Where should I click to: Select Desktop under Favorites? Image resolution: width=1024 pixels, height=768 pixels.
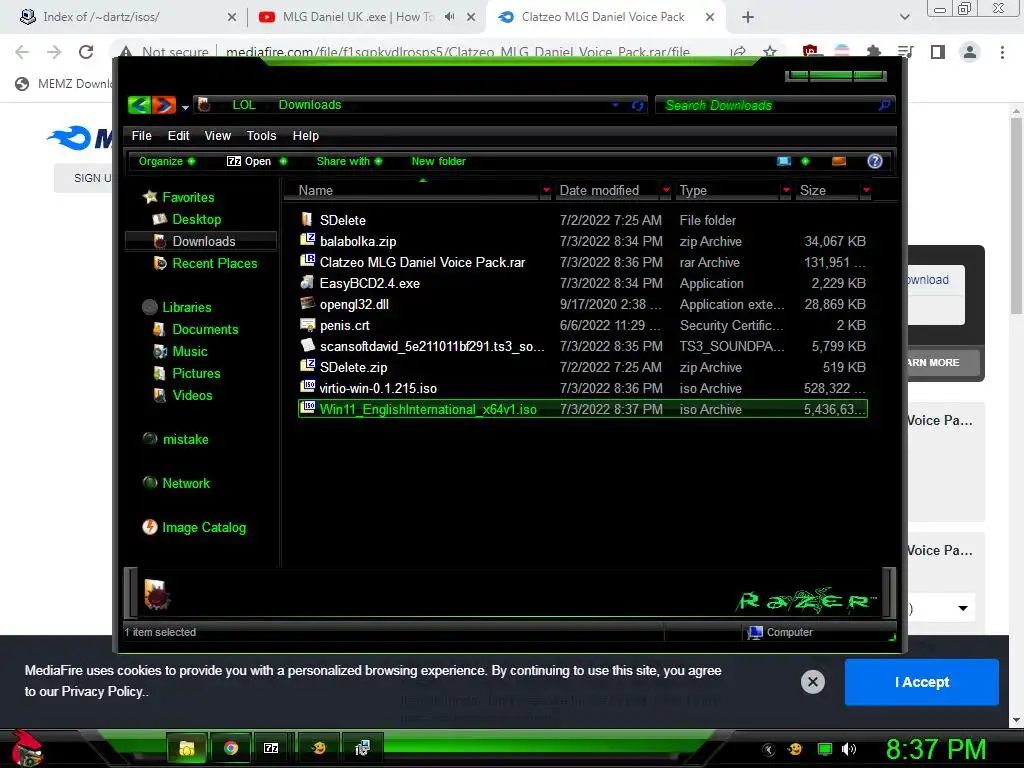pos(196,219)
